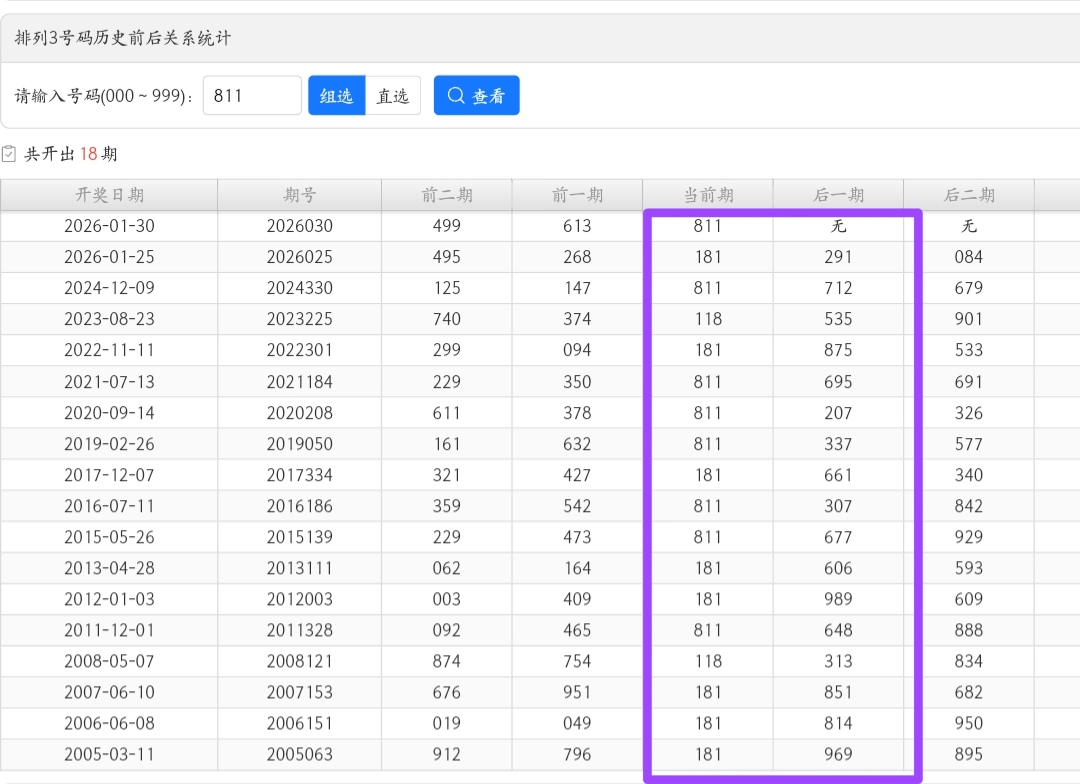Click the 查看 search button
The height and width of the screenshot is (784, 1080).
coord(477,96)
